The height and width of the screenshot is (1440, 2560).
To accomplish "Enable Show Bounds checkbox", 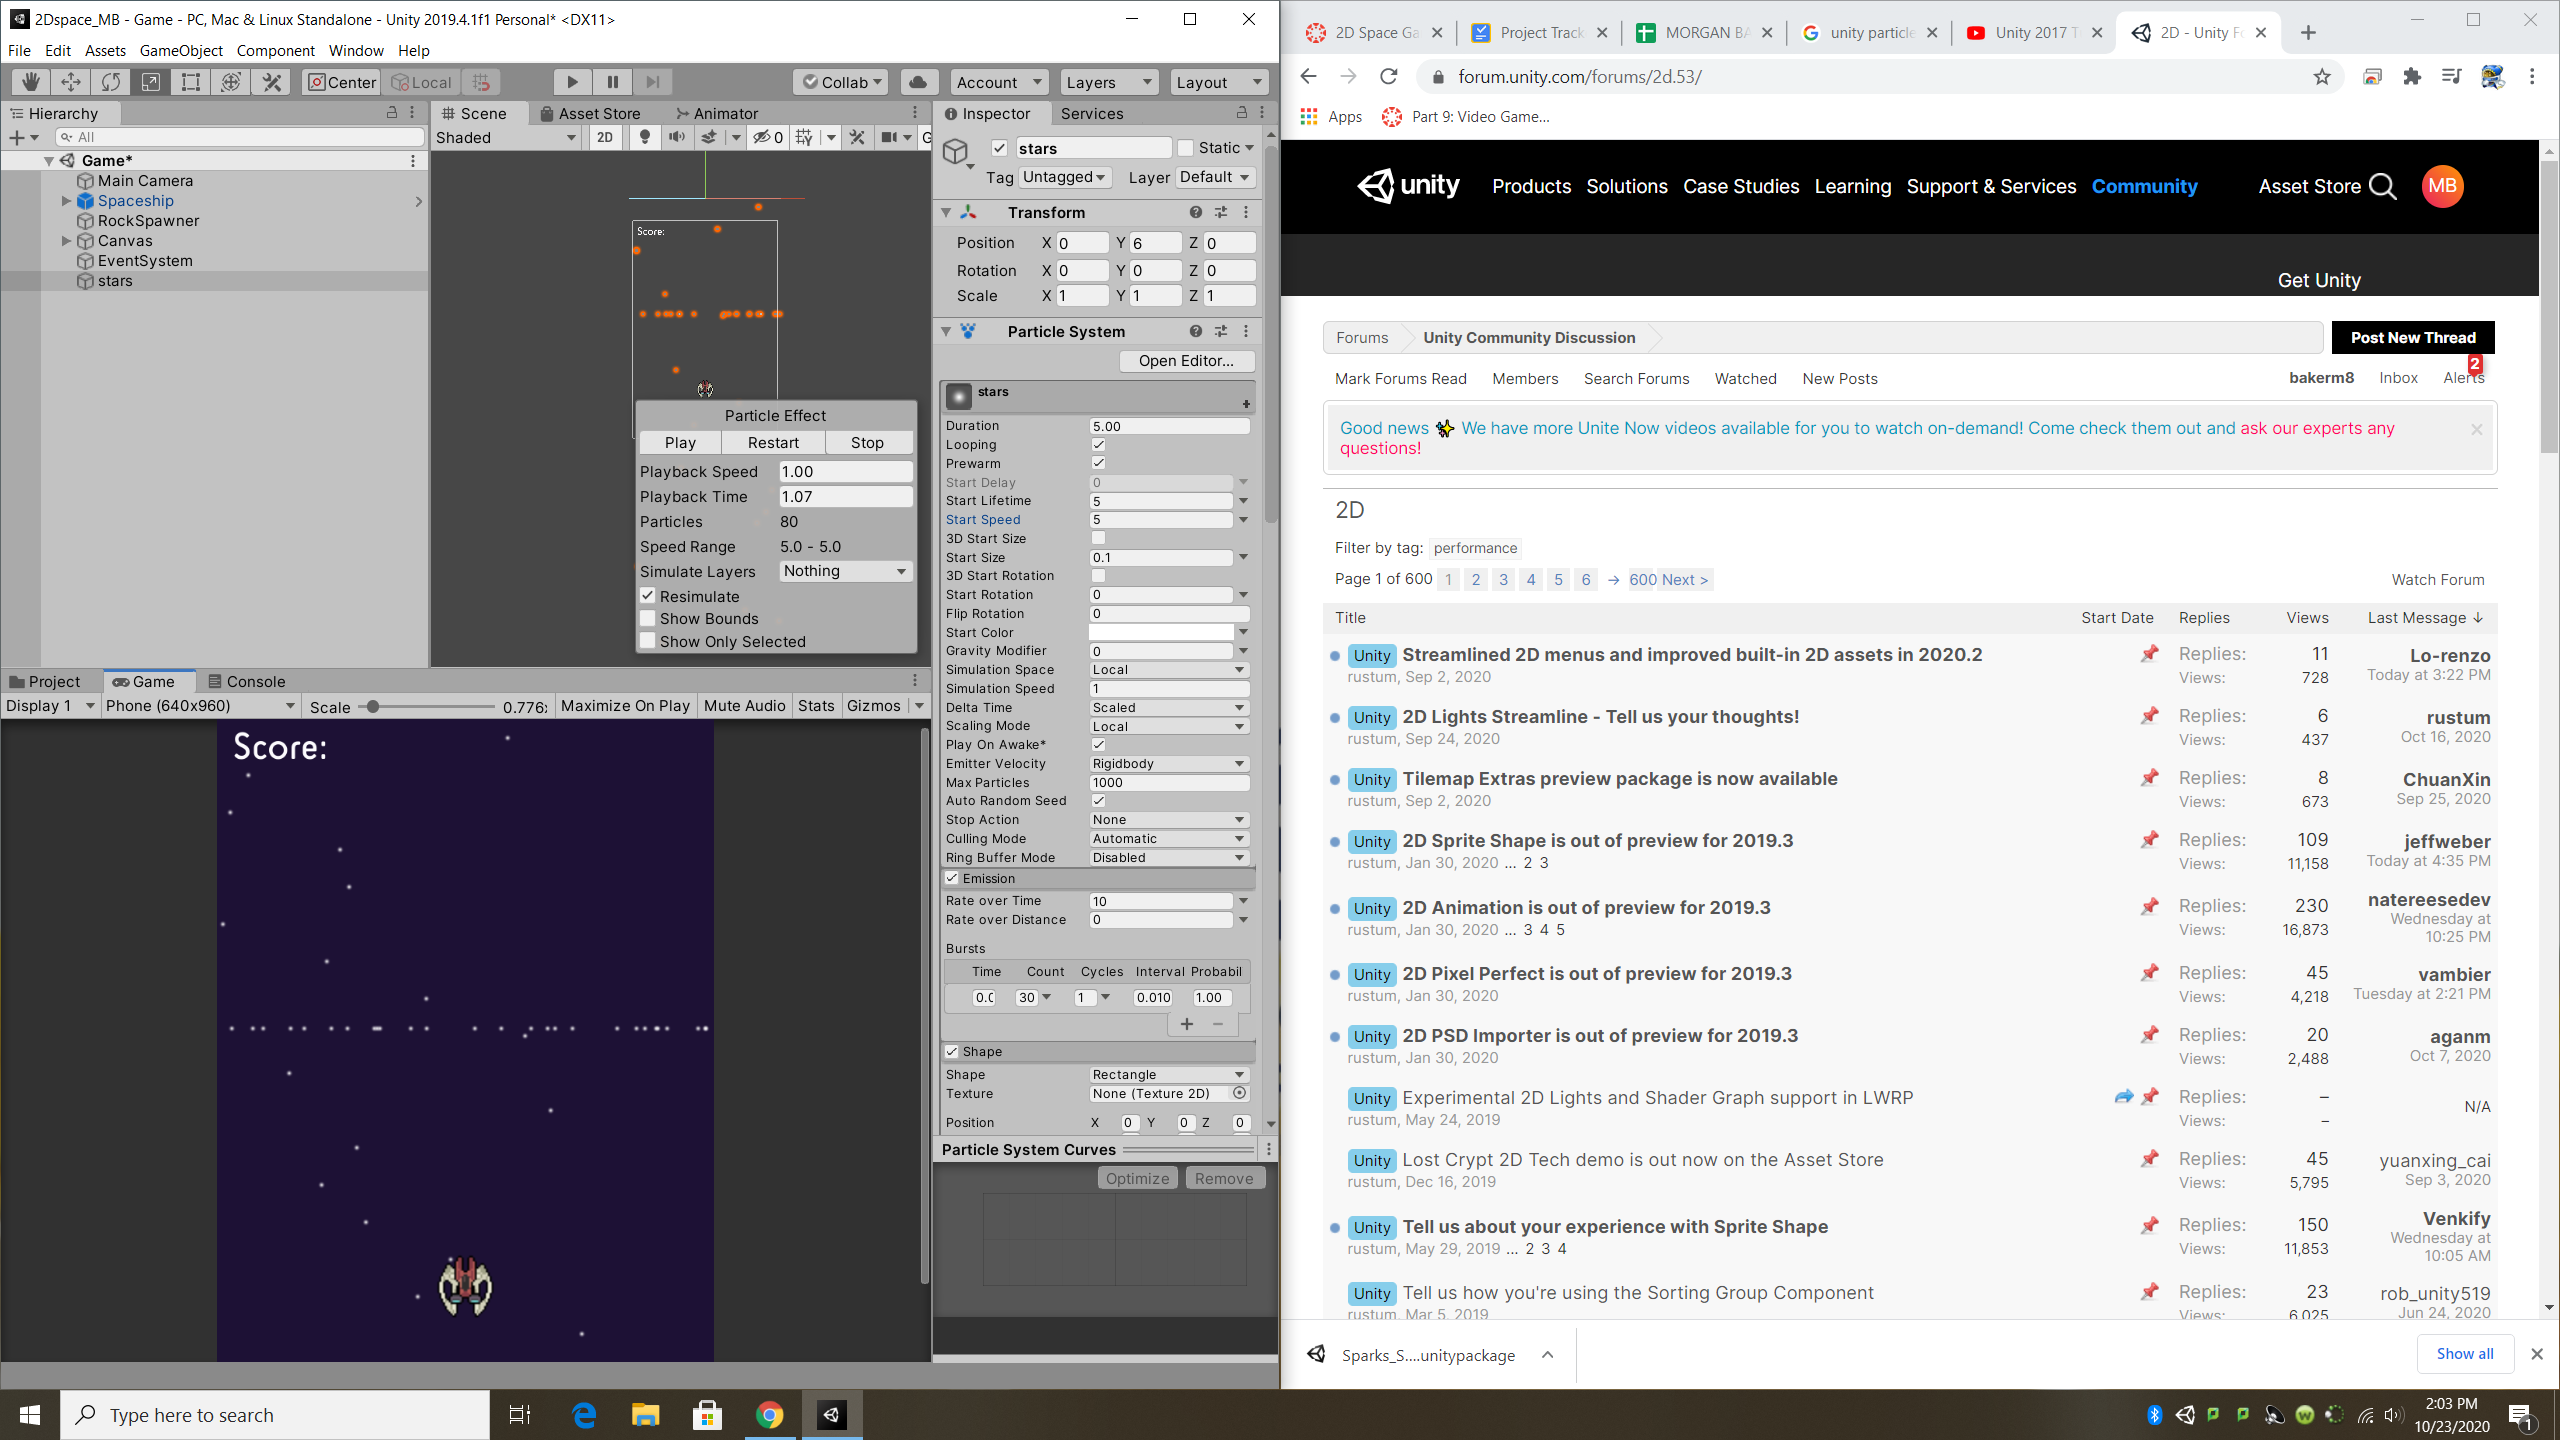I will pyautogui.click(x=648, y=619).
